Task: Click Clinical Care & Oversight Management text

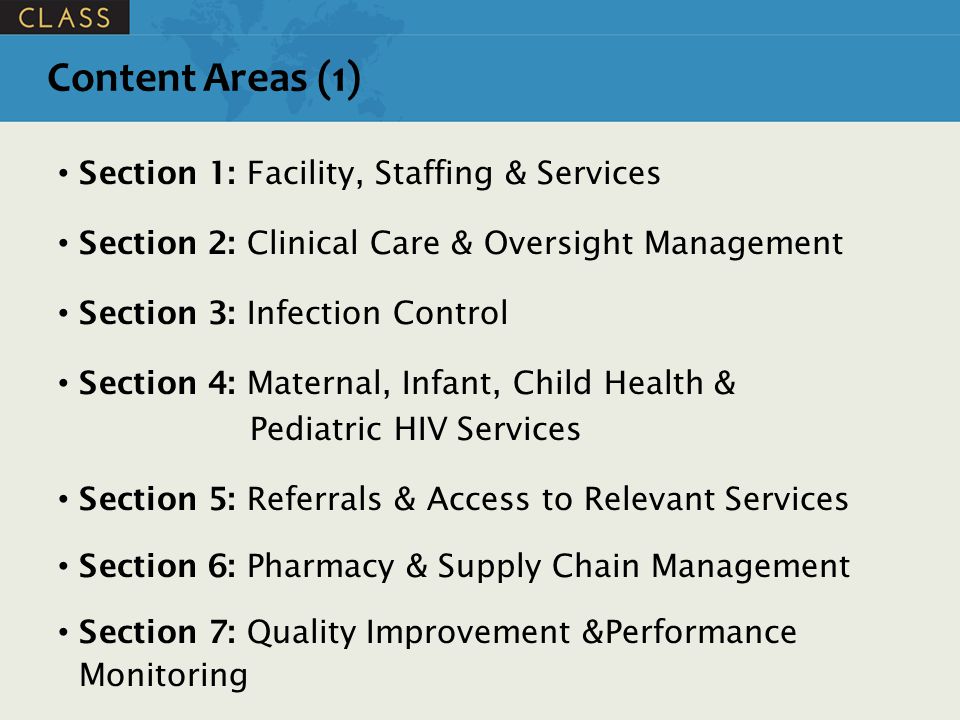Action: 545,244
